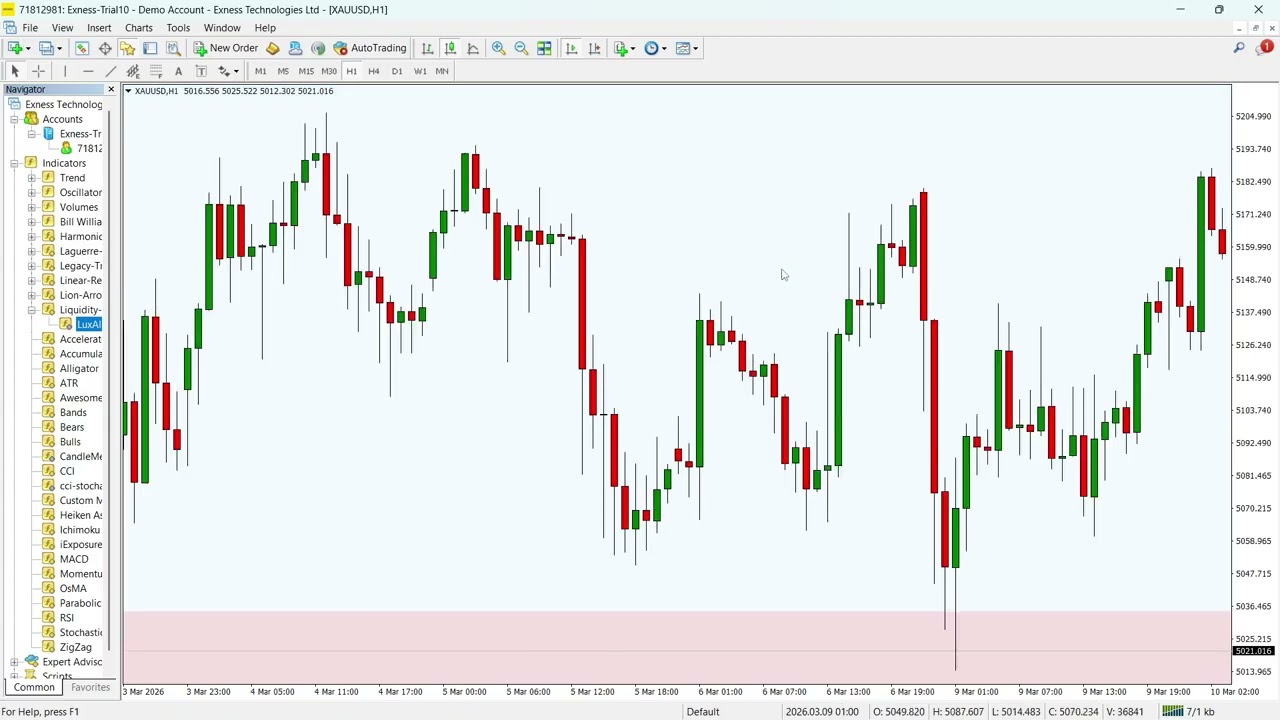Select the RSI indicator
This screenshot has width=1280, height=720.
coord(66,618)
